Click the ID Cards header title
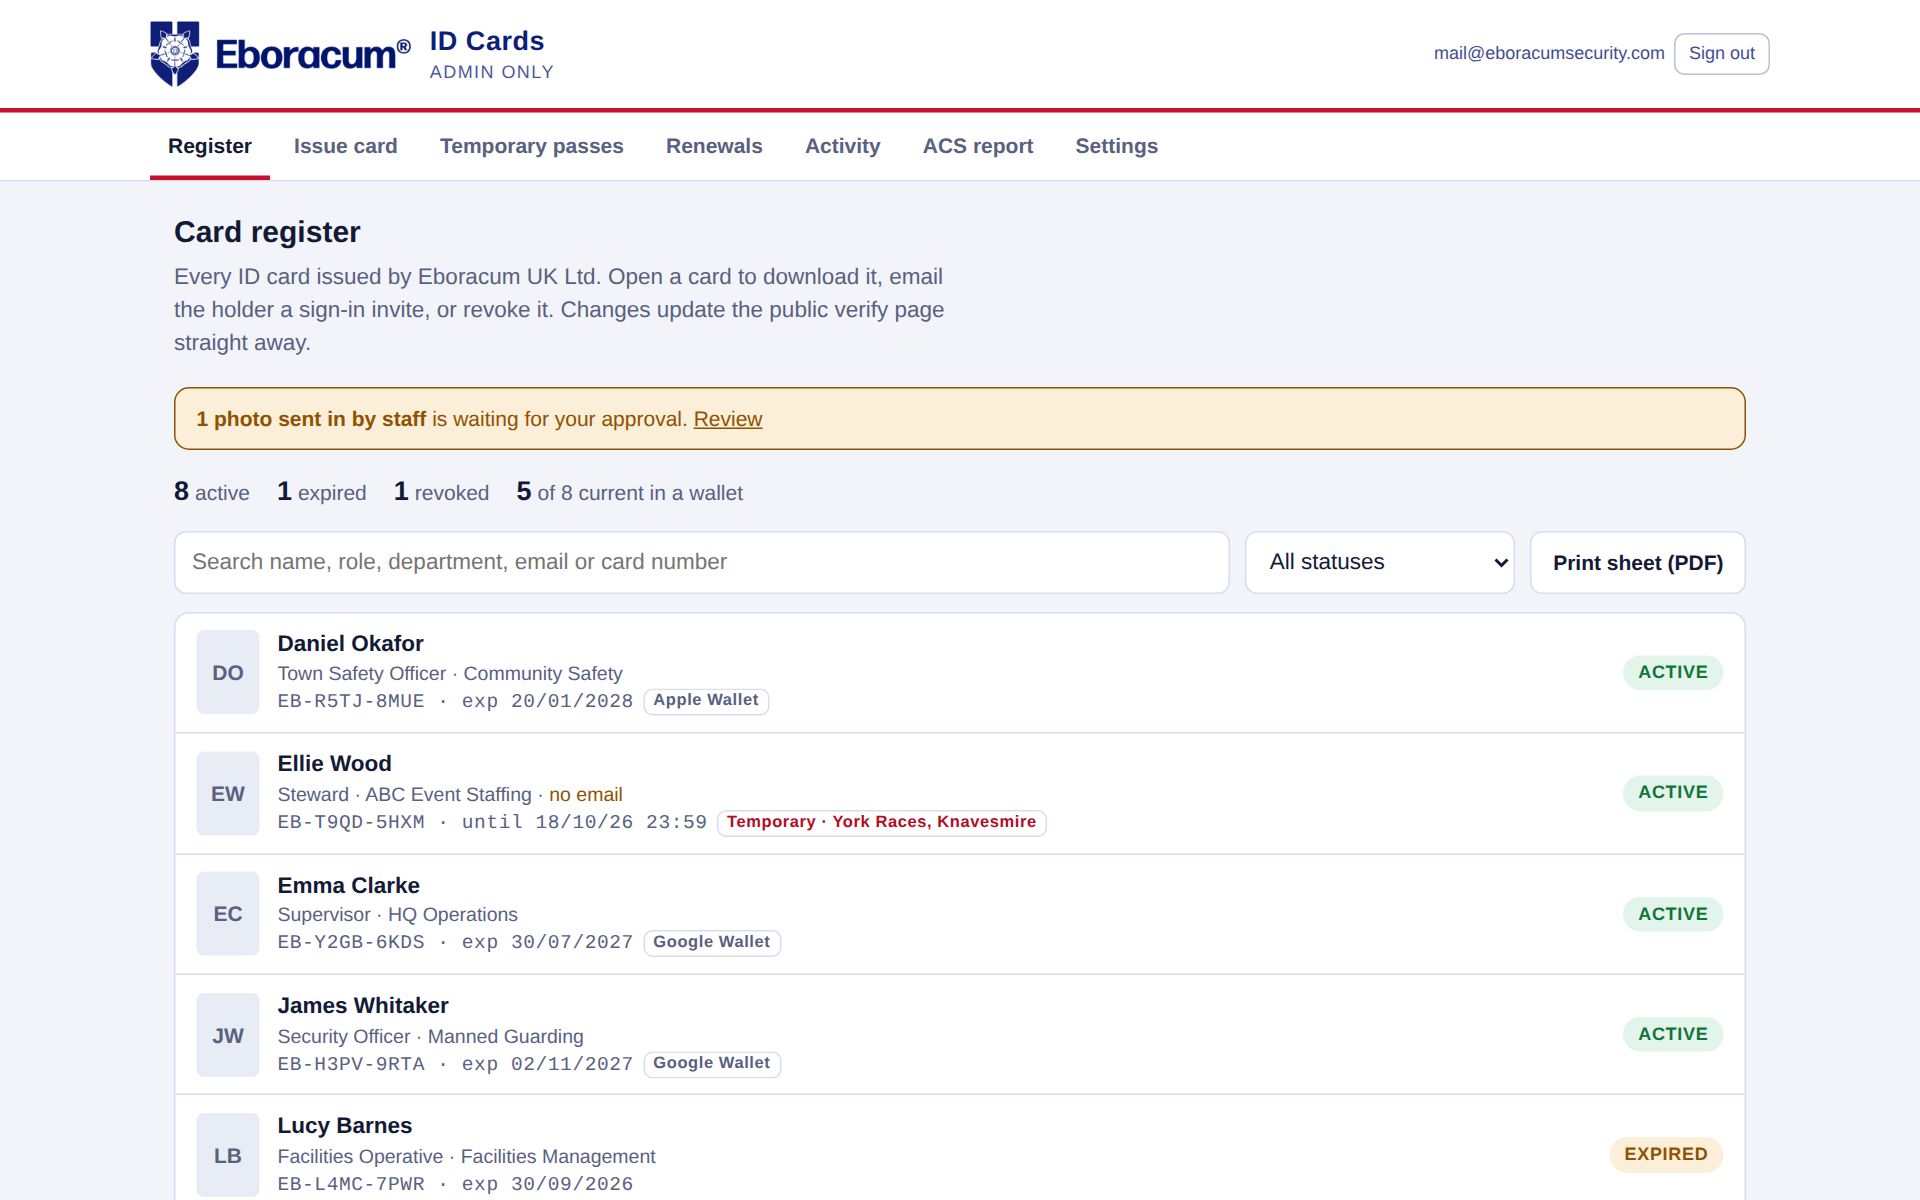This screenshot has width=1920, height=1200. [487, 41]
